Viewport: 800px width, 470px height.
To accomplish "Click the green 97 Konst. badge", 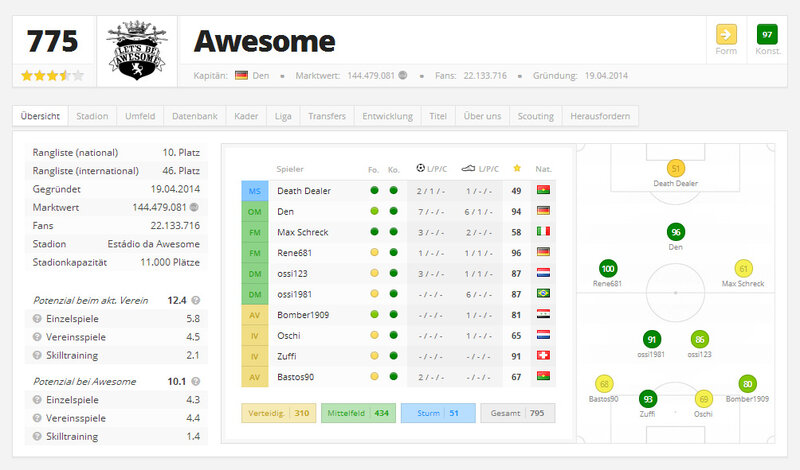I will pyautogui.click(x=767, y=35).
